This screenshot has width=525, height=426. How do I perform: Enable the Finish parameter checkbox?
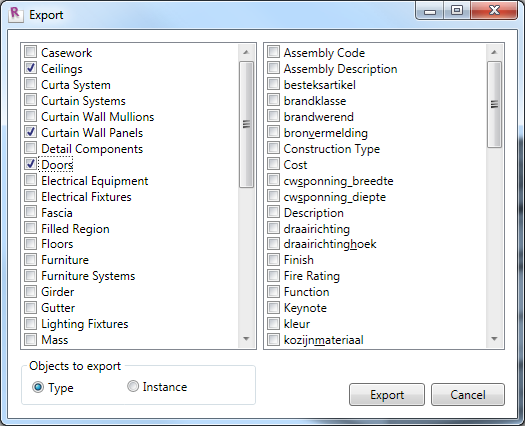coord(273,260)
